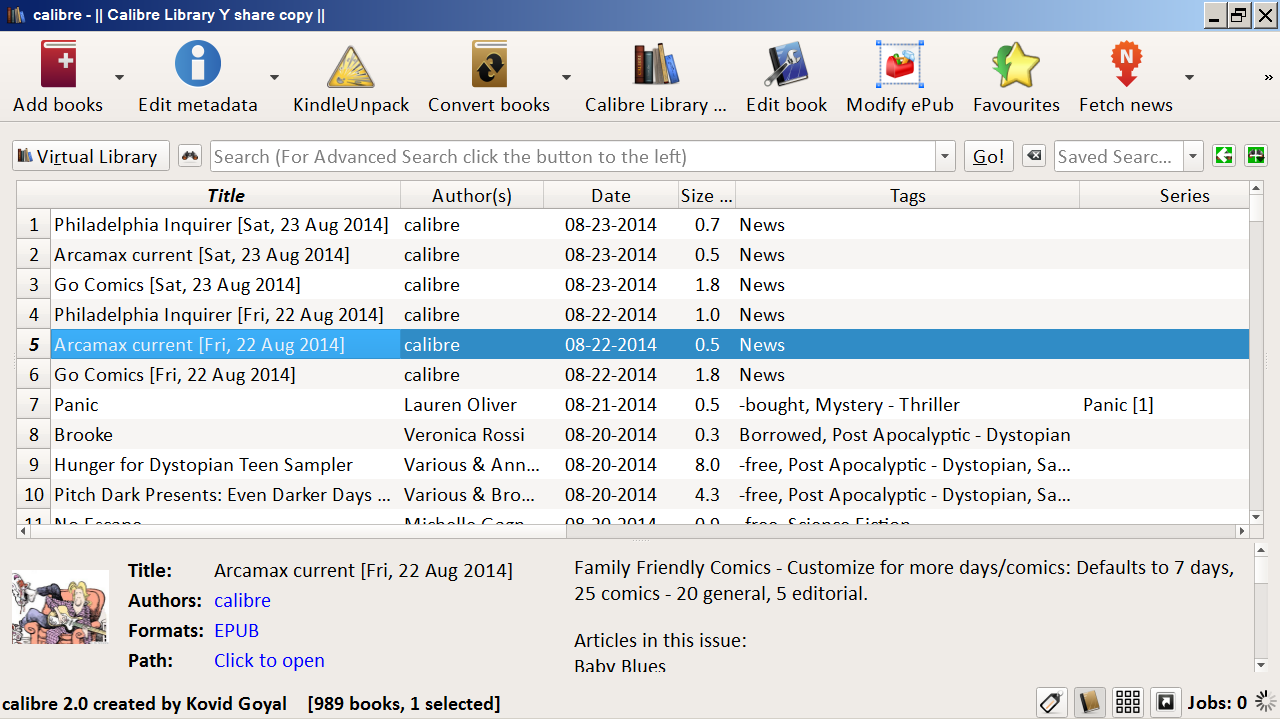The width and height of the screenshot is (1280, 720).
Task: Toggle the Cover Browser panel
Action: tap(1166, 702)
